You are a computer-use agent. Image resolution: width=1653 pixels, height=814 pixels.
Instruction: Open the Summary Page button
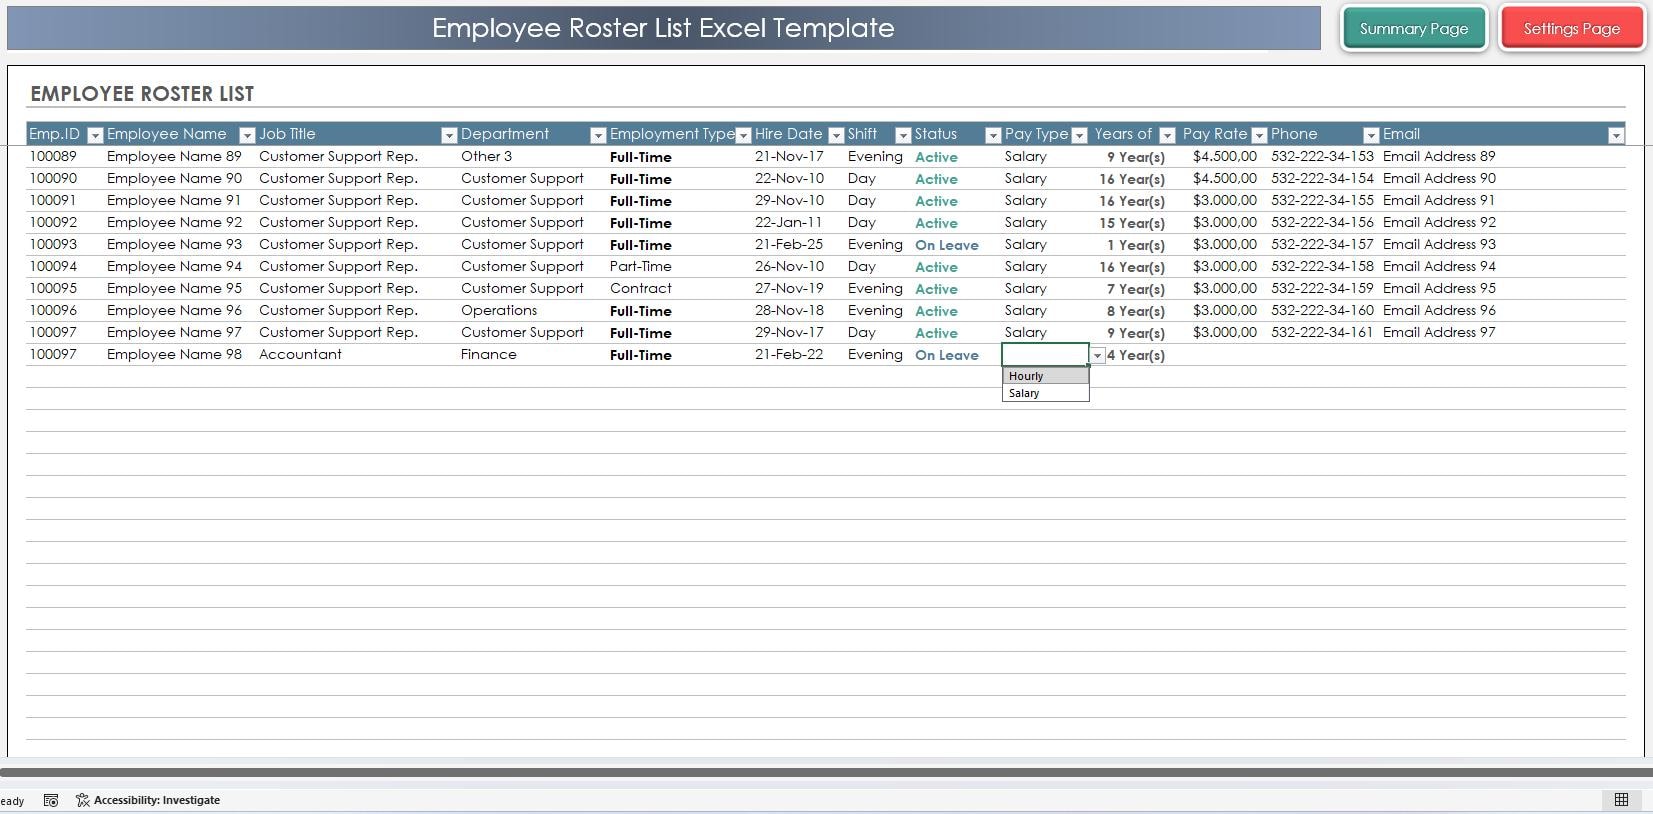click(1413, 29)
